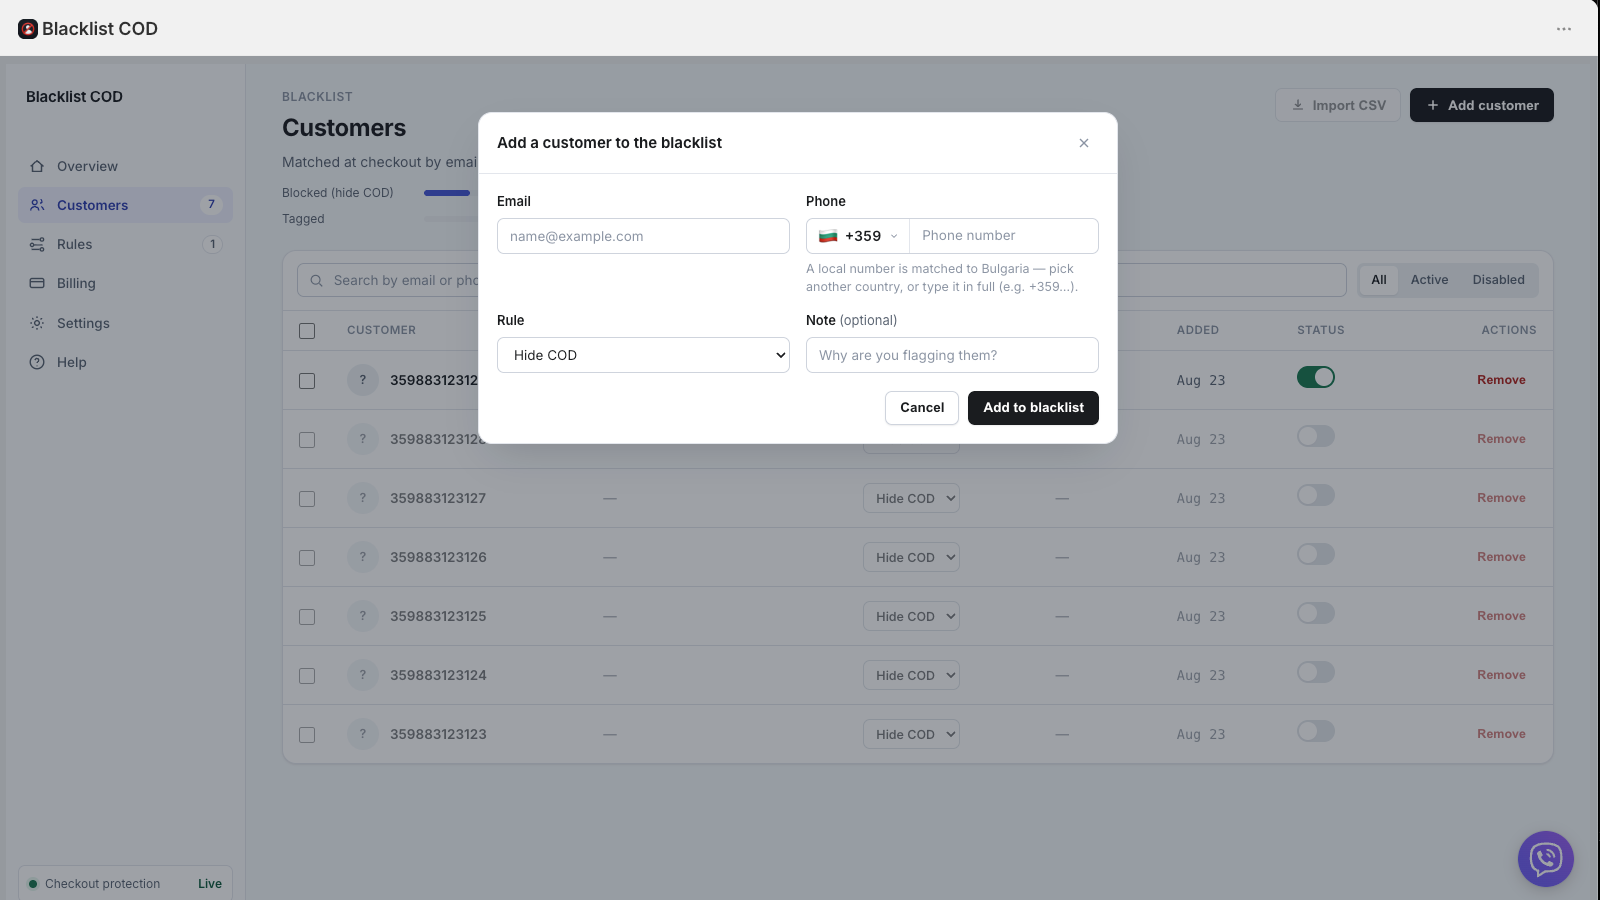
Task: Tick the checkbox for 359883123127
Action: click(x=307, y=499)
